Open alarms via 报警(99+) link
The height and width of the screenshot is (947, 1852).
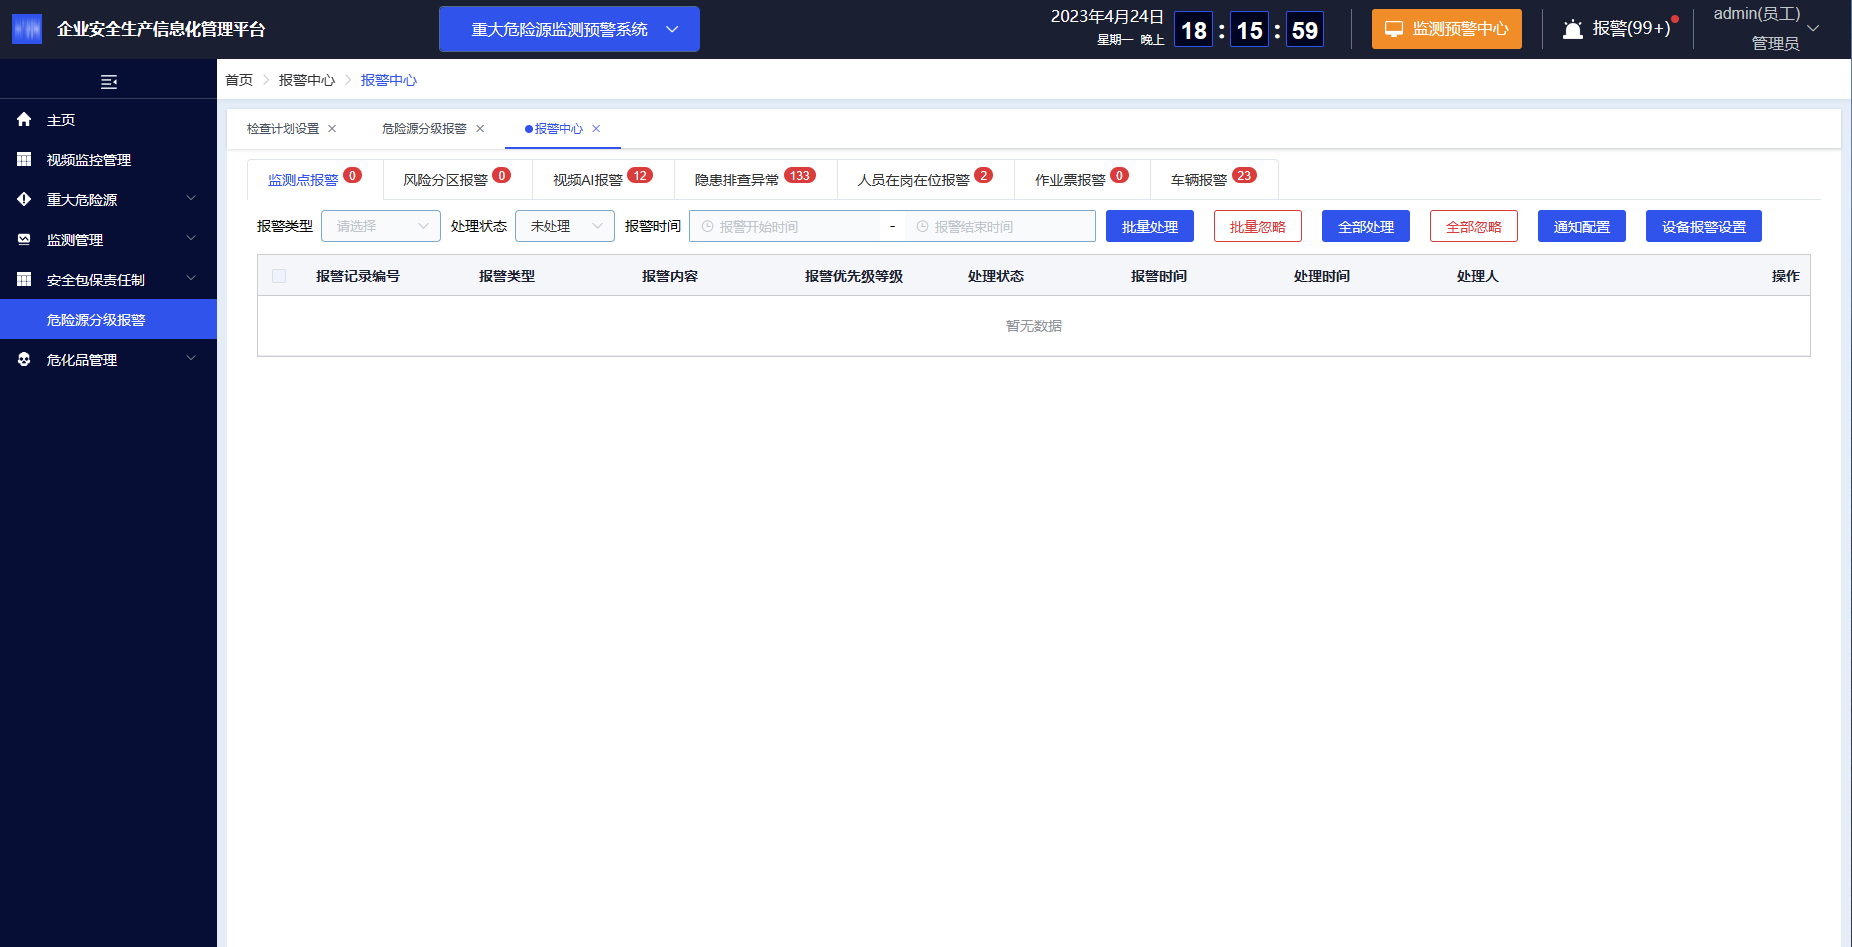point(1631,29)
